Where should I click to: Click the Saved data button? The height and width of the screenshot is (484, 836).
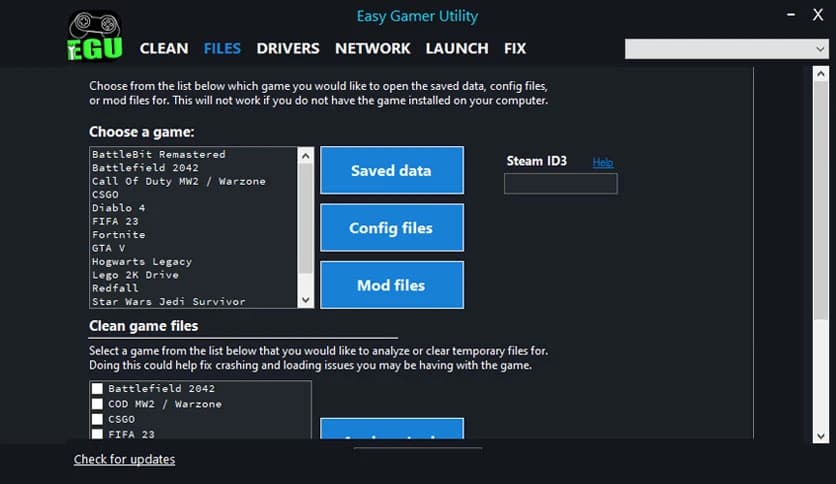pos(392,170)
